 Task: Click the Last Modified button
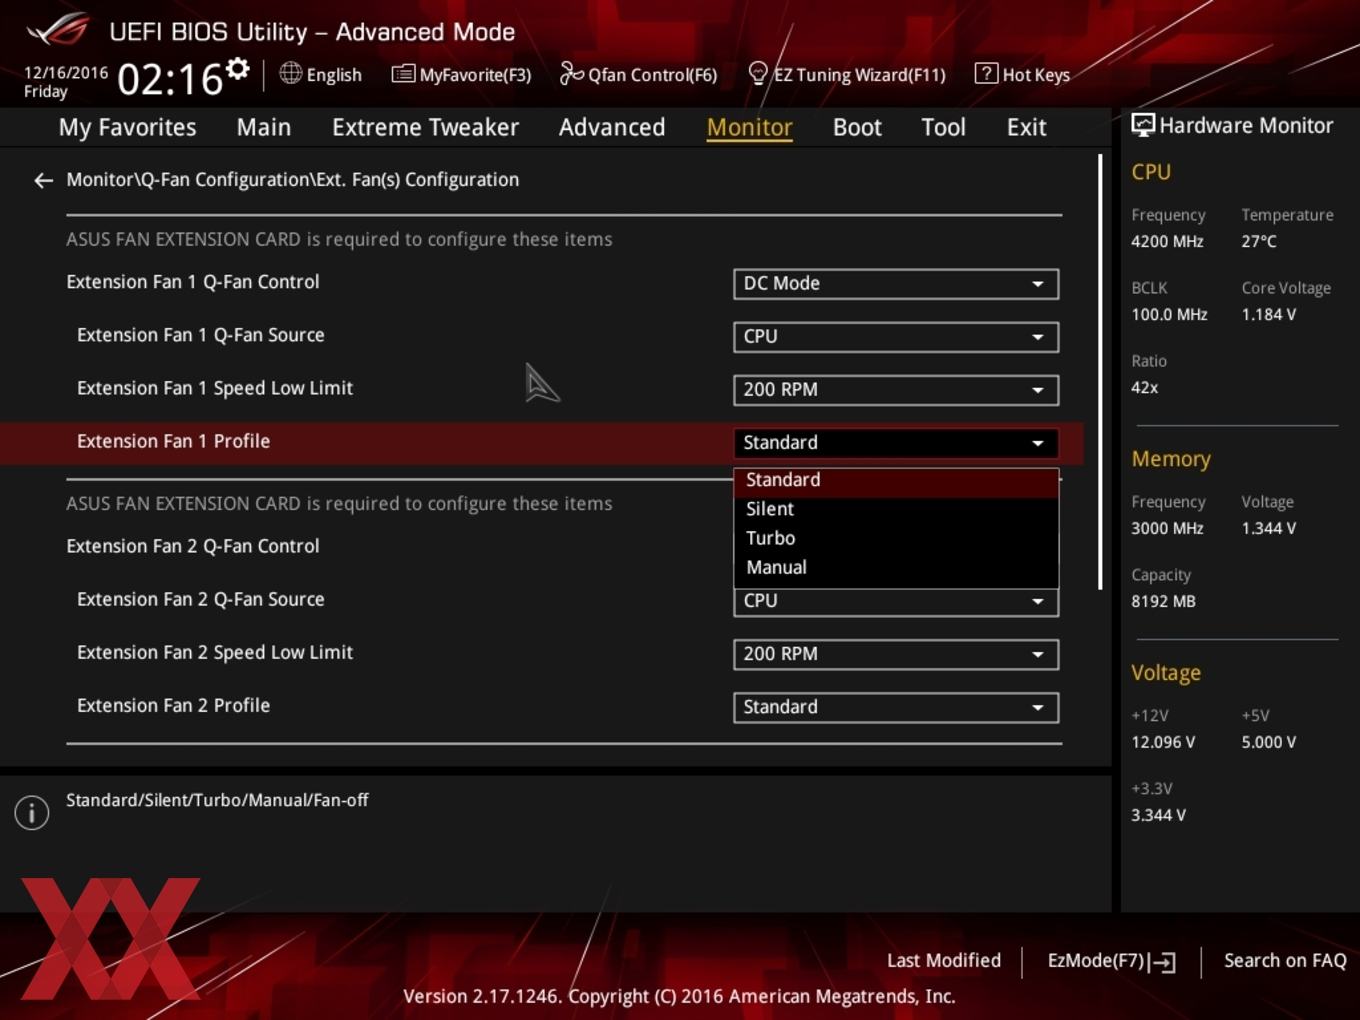tap(943, 960)
